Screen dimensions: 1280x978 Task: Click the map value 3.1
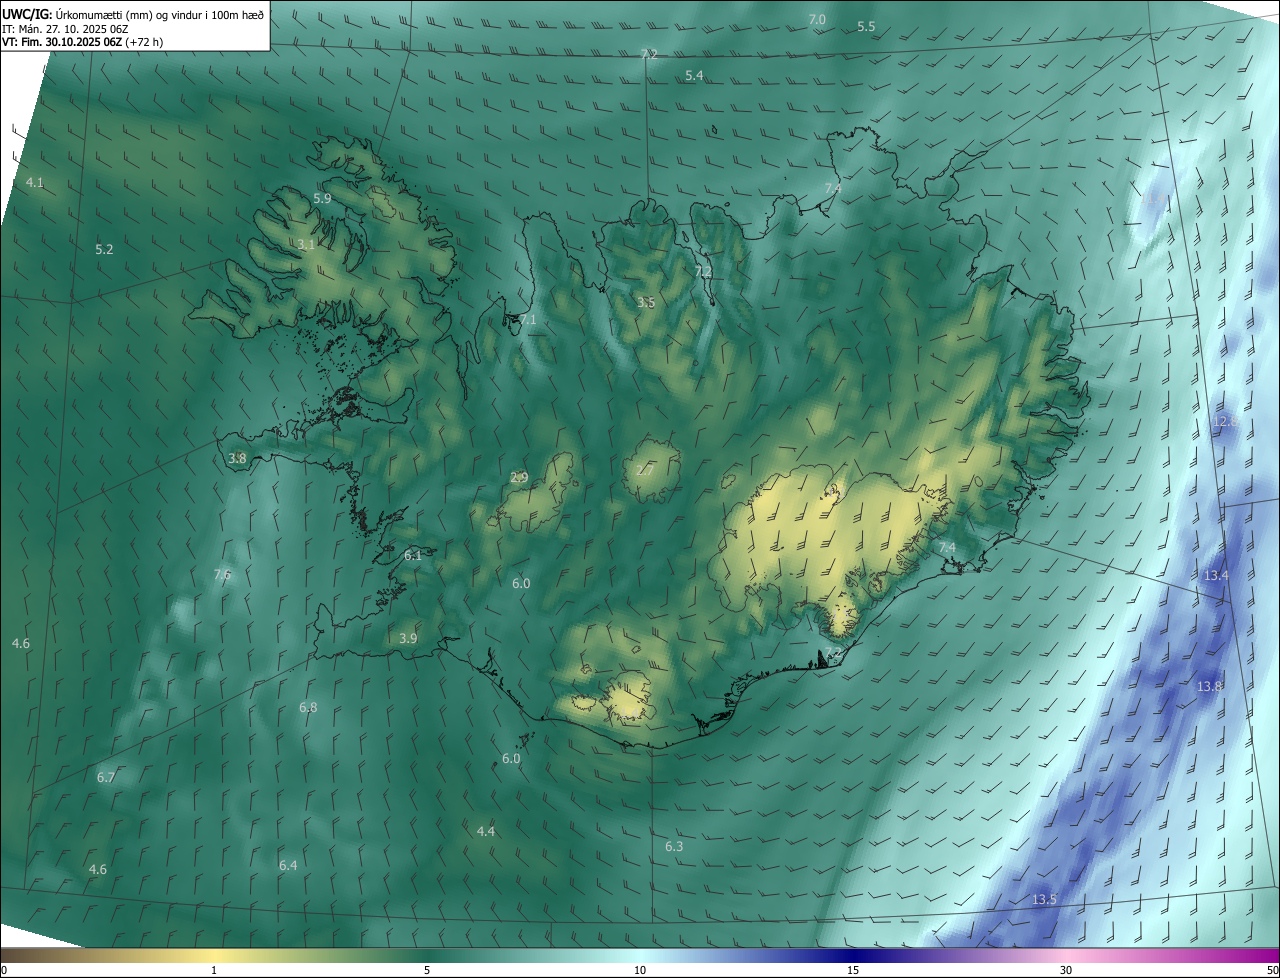(x=307, y=244)
